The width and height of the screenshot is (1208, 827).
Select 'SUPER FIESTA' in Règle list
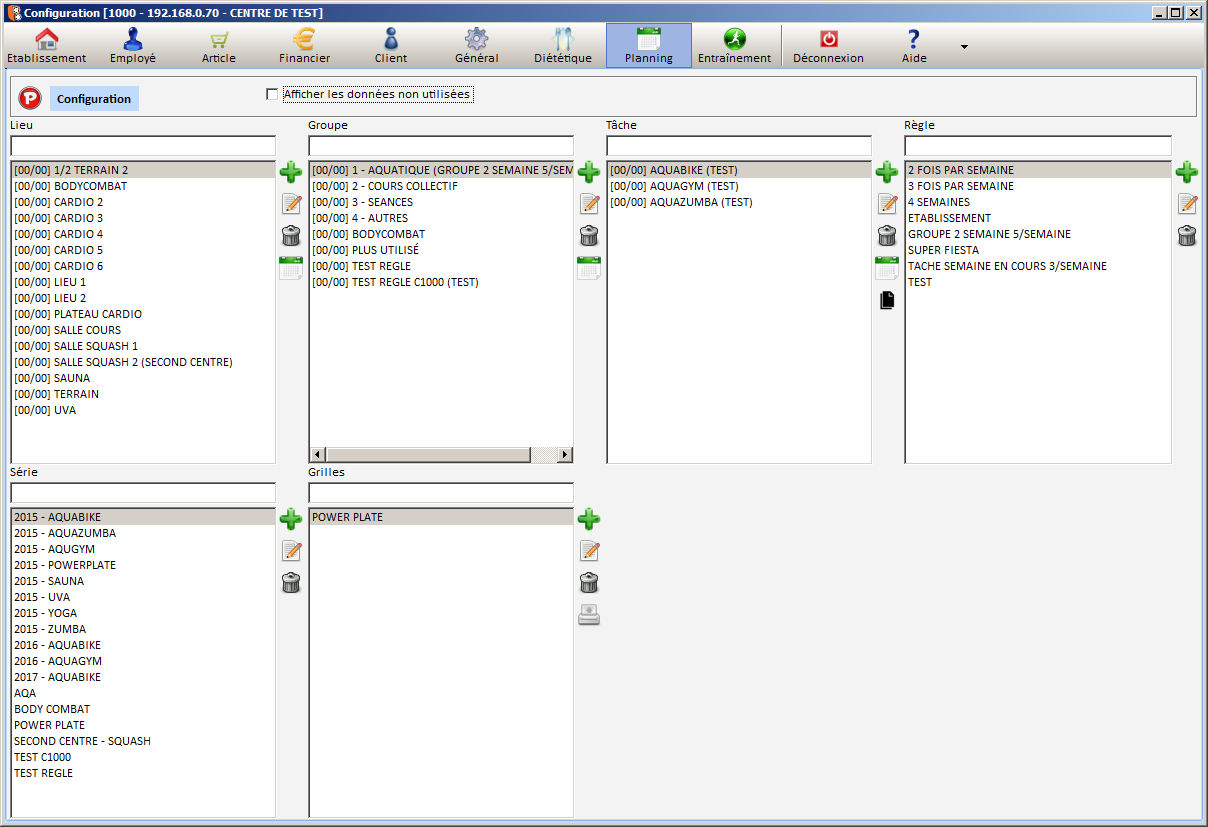click(943, 250)
